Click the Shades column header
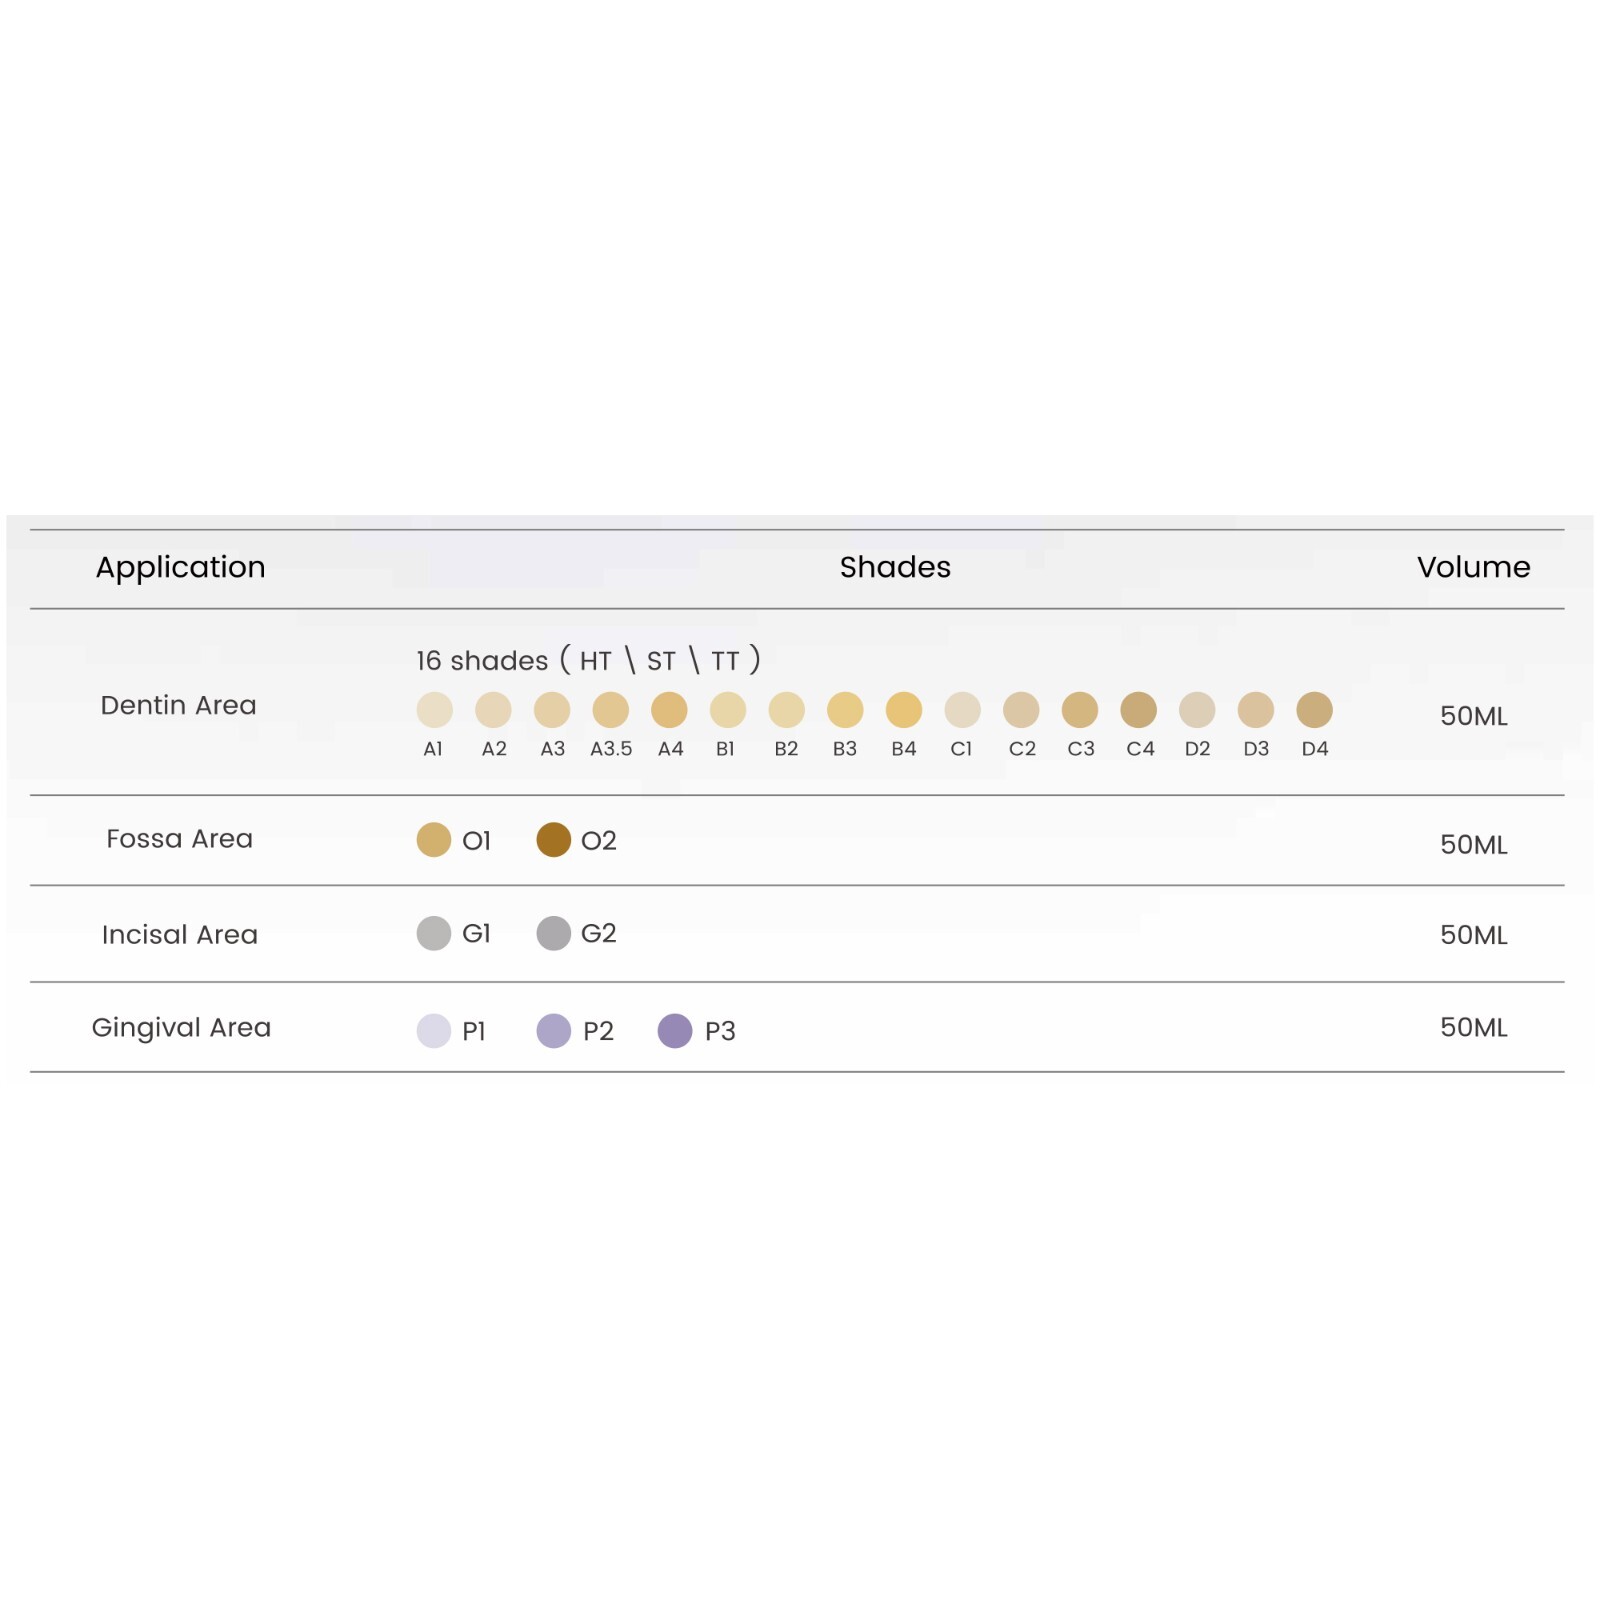This screenshot has width=1600, height=1600. (895, 567)
